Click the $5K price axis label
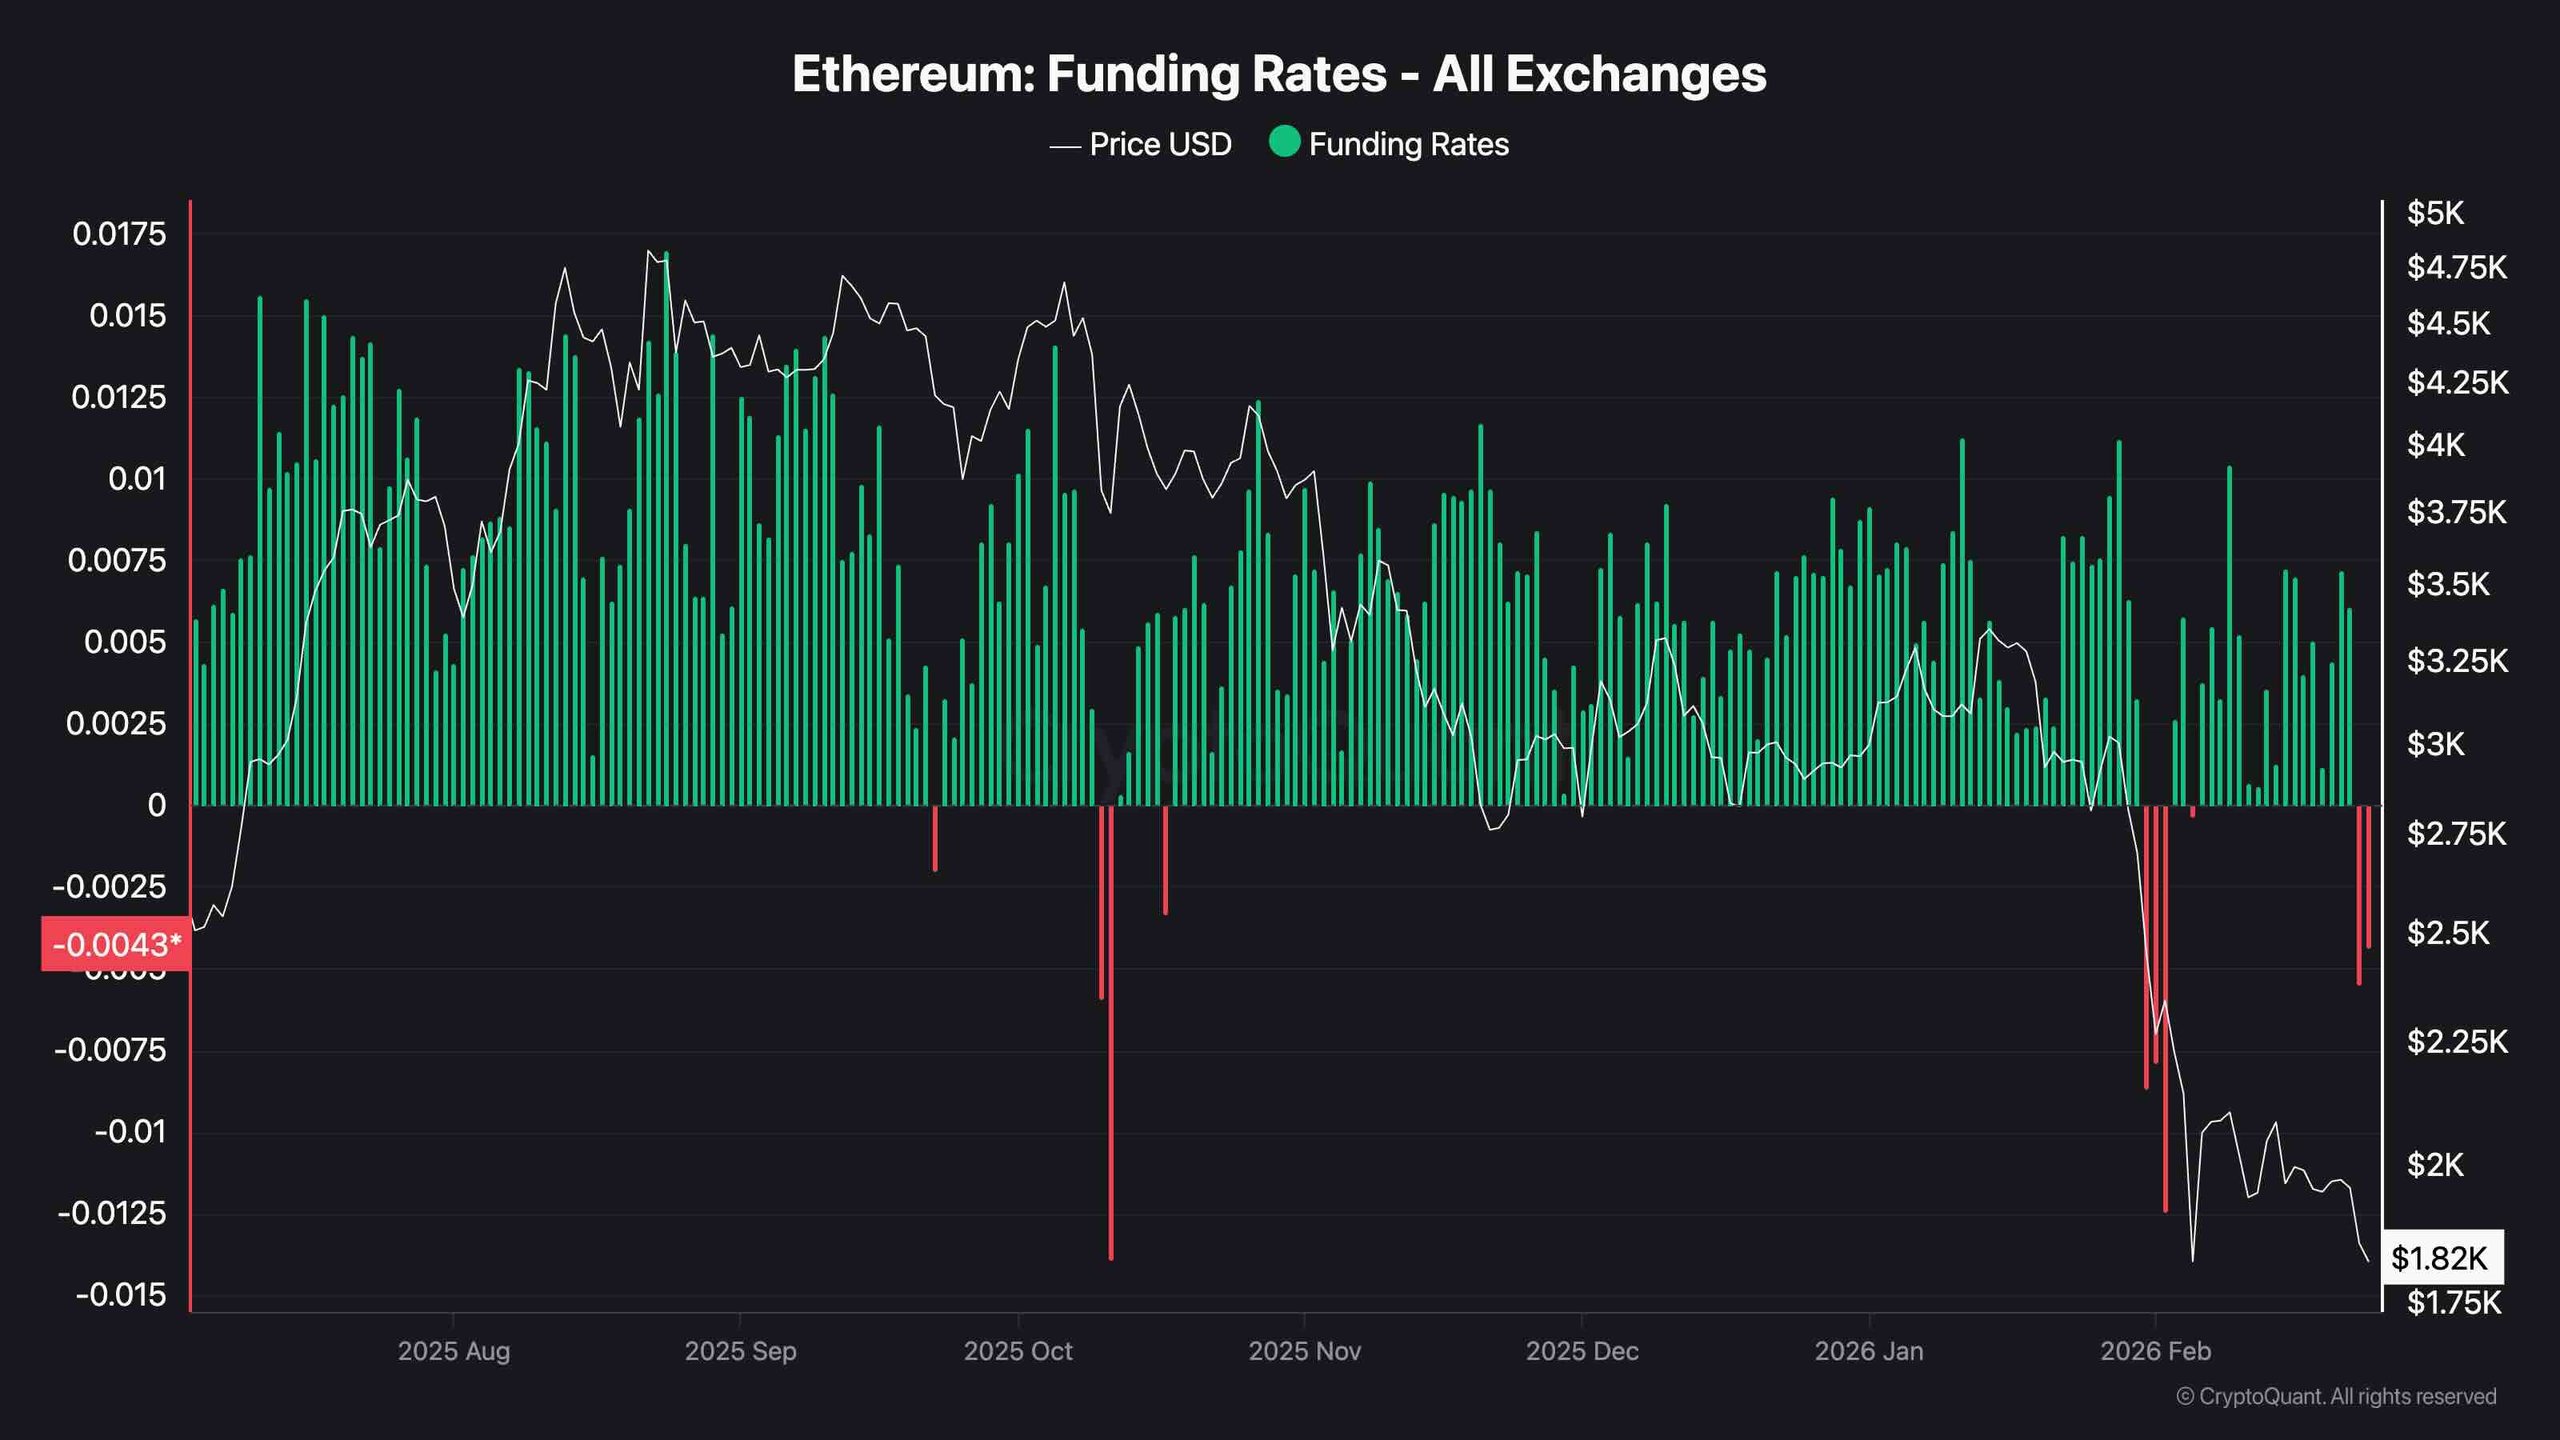 coord(2435,213)
